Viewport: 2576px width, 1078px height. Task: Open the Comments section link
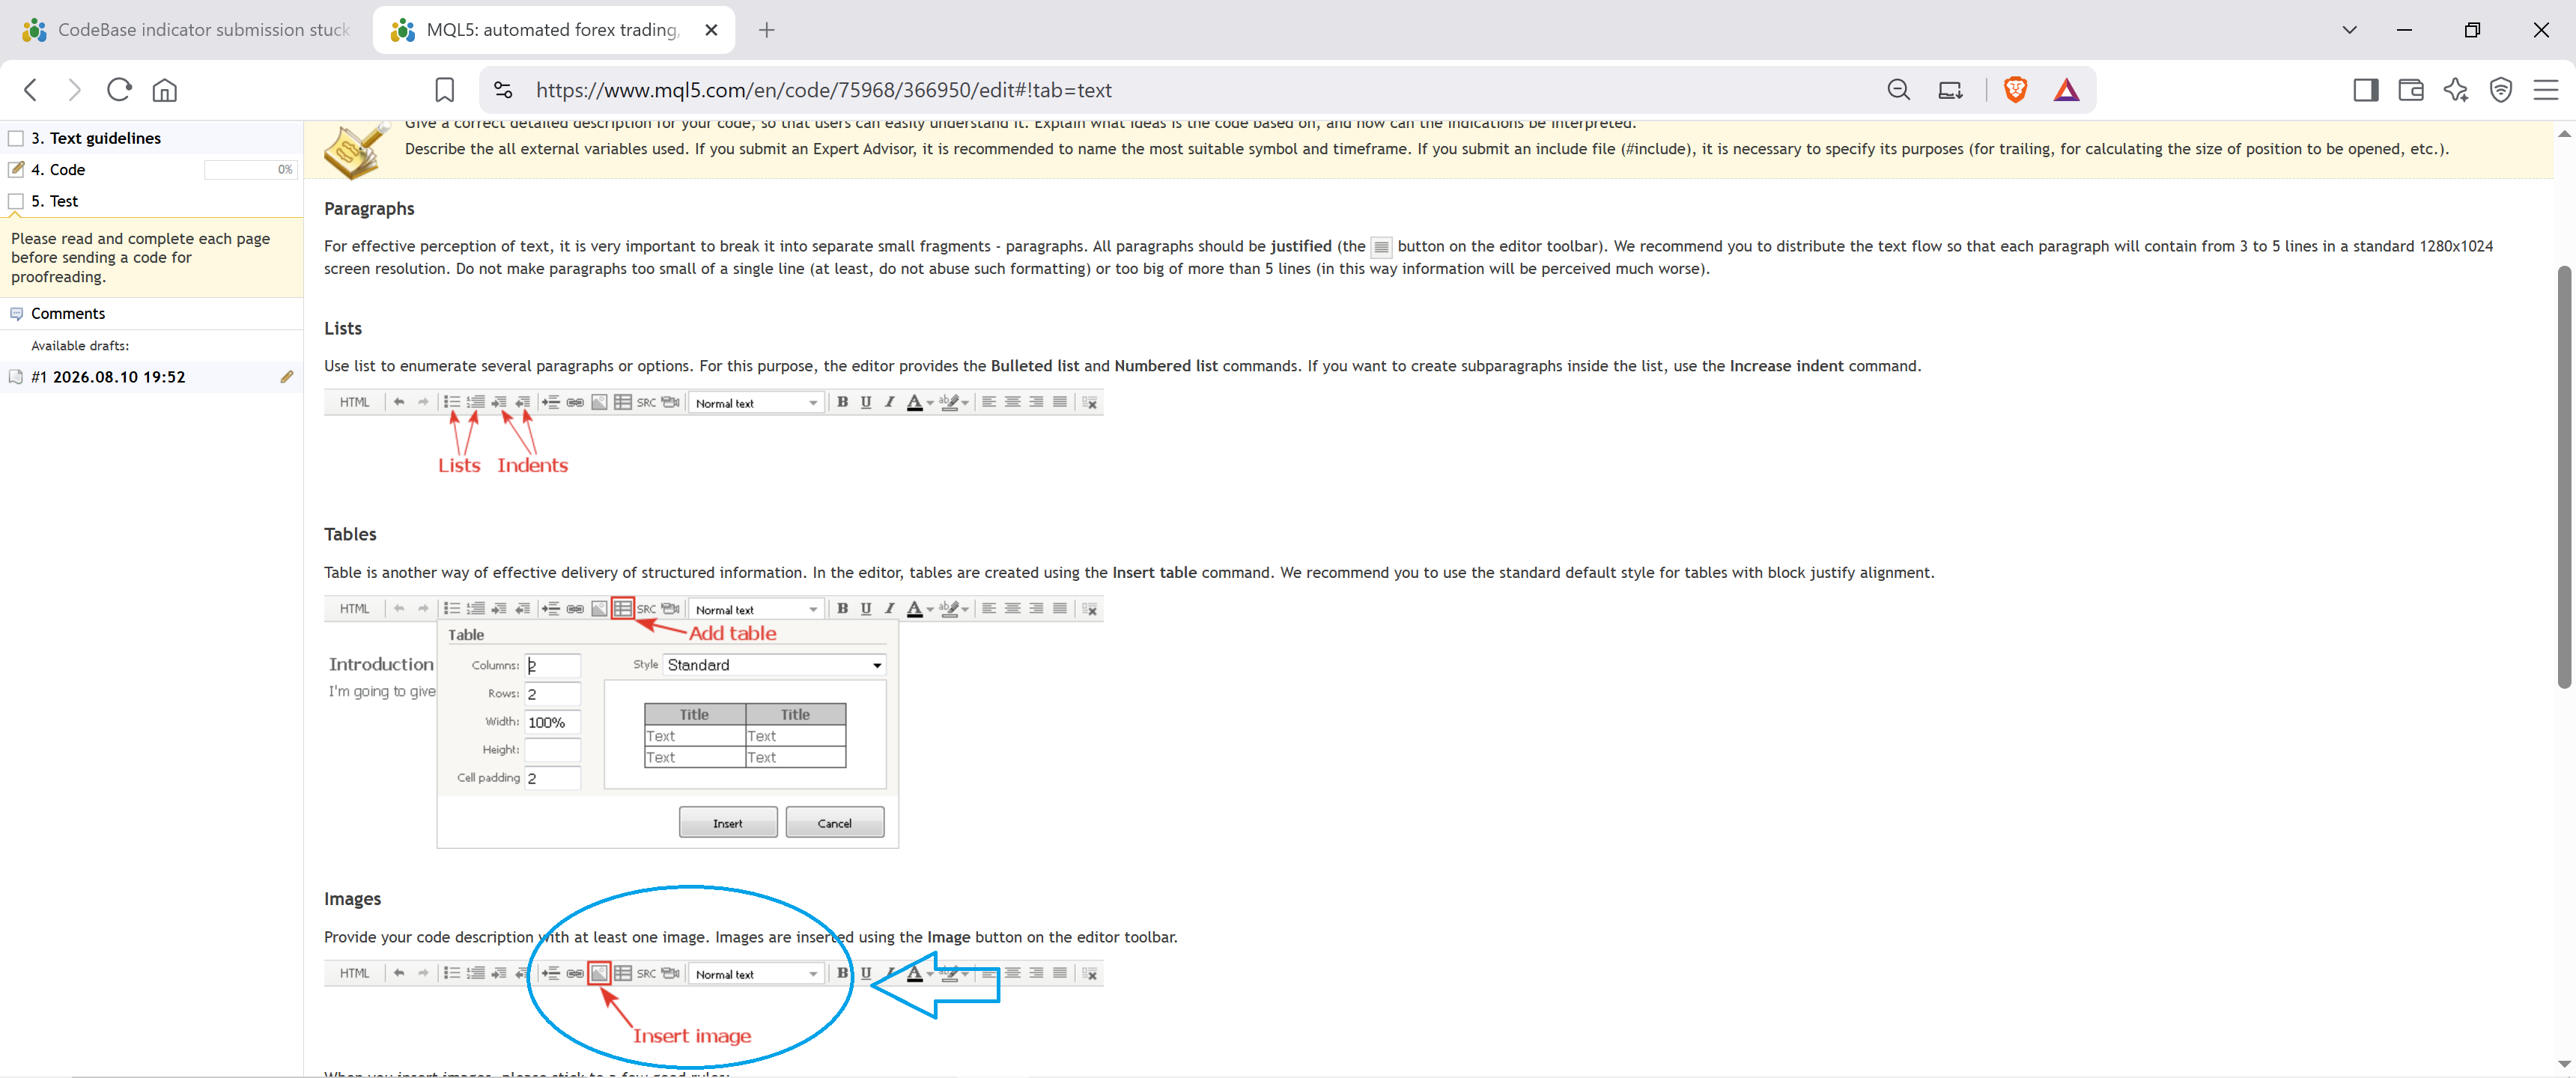click(x=68, y=314)
